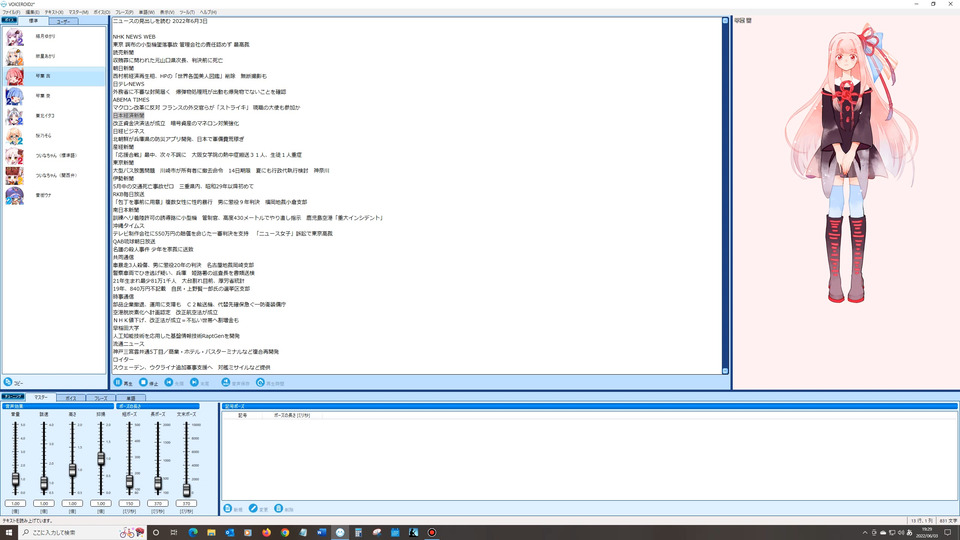The height and width of the screenshot is (540, 960).
Task: Select the 紲星あかり voice avatar
Action: pos(14,56)
